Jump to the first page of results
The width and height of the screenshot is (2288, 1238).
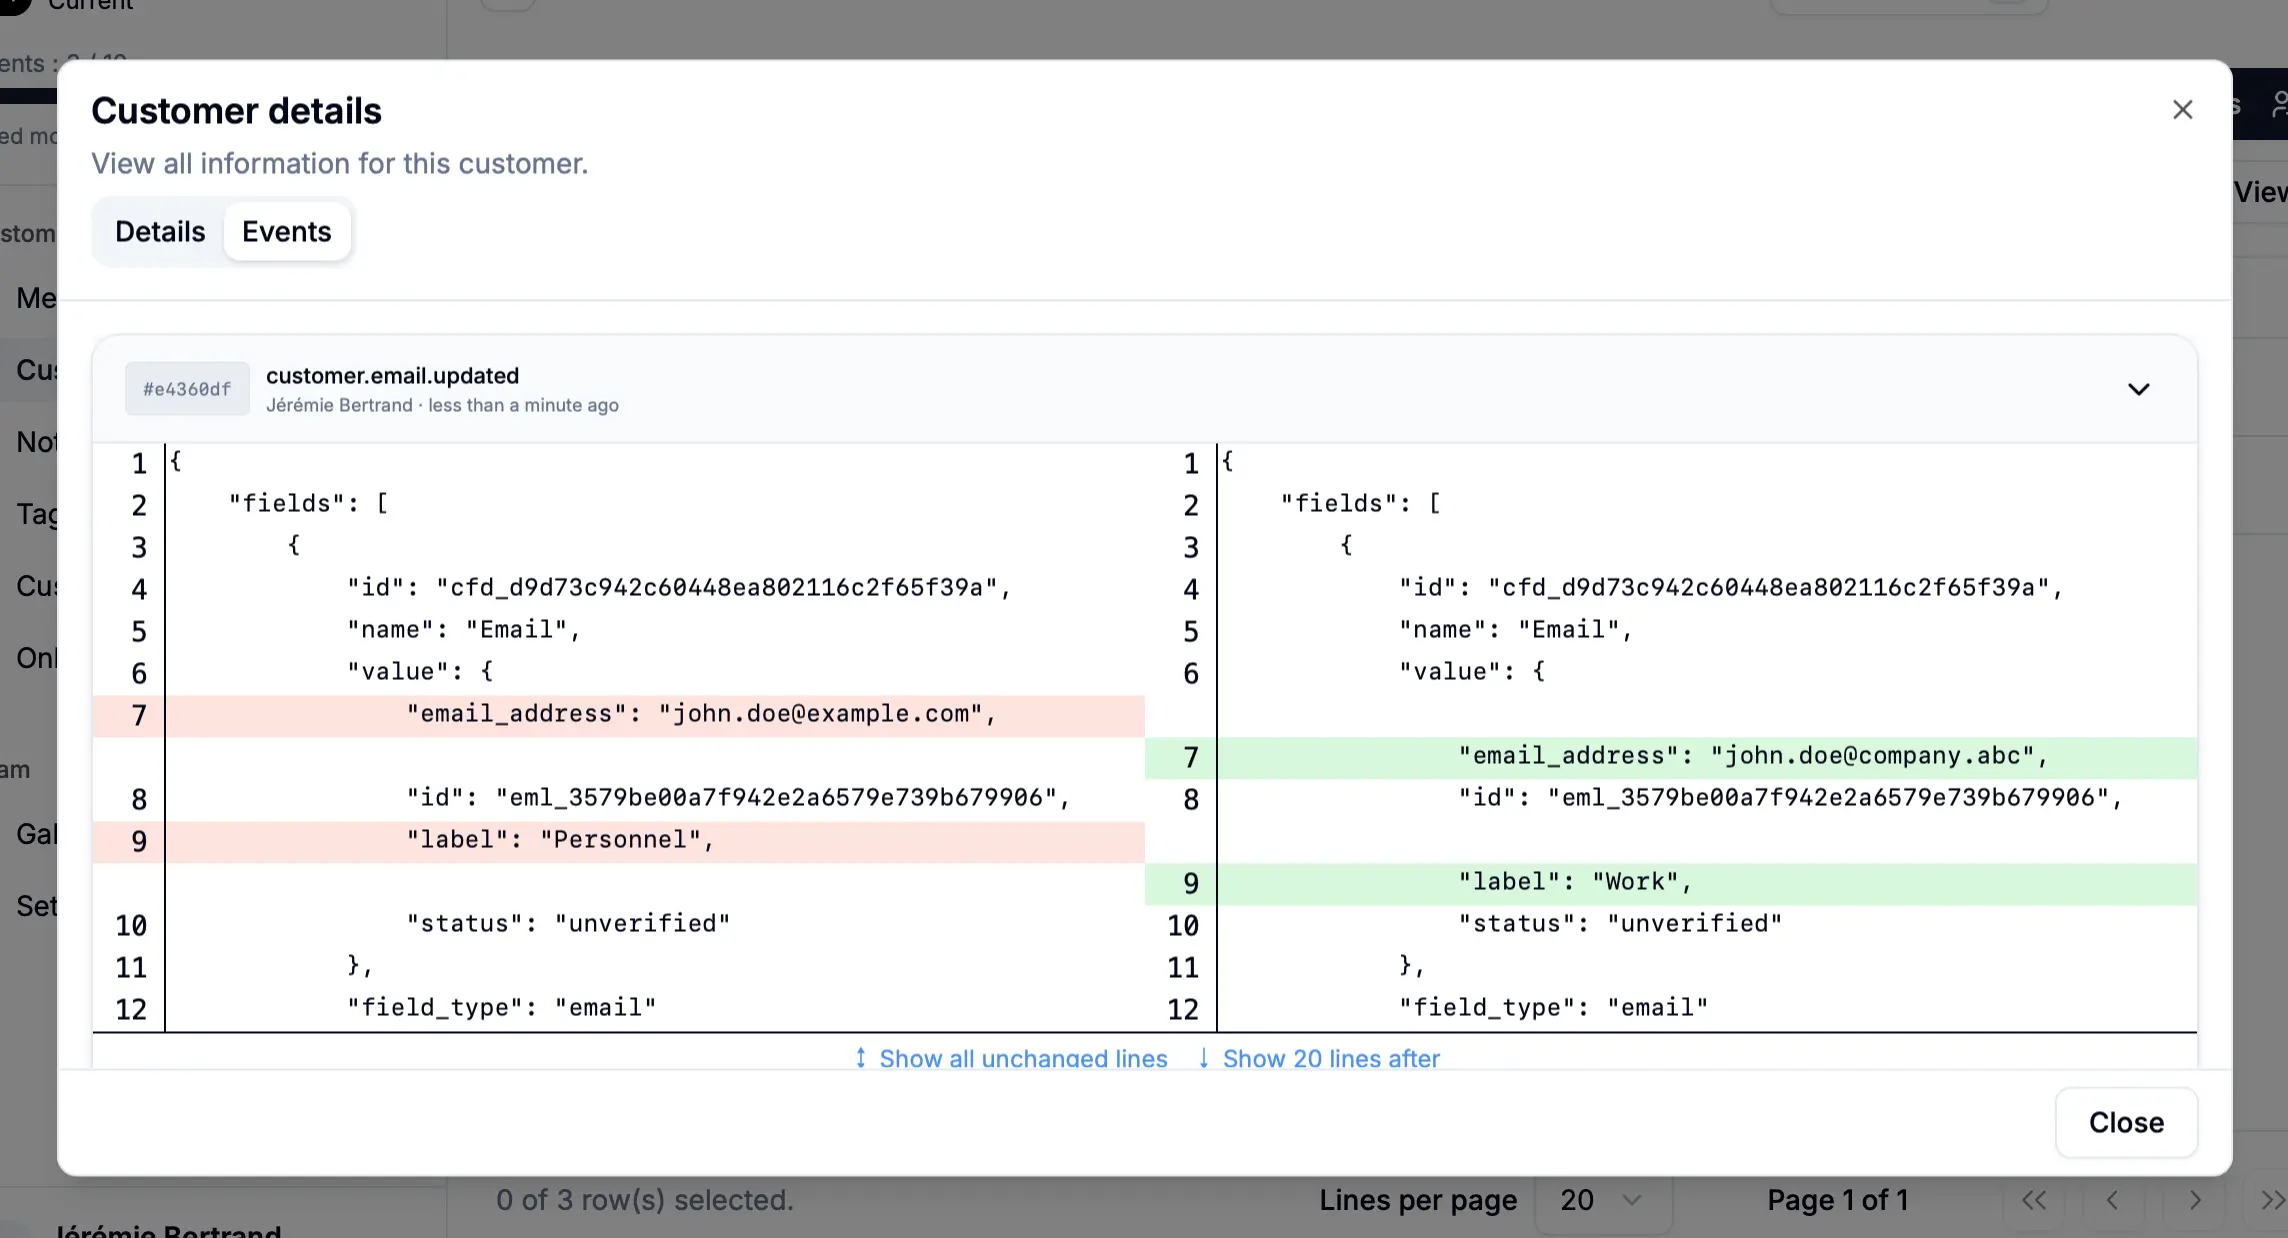(x=2035, y=1200)
